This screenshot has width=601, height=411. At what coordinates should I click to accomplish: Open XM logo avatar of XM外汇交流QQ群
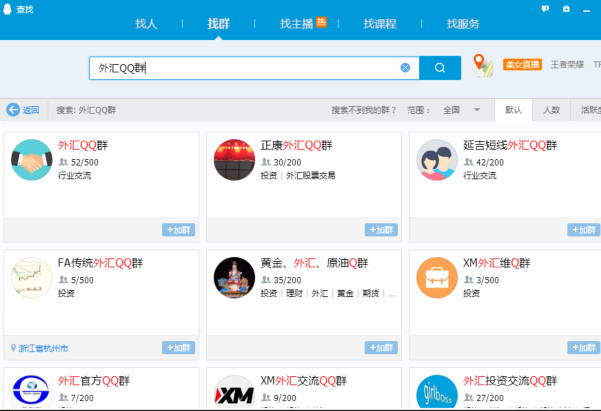234,391
